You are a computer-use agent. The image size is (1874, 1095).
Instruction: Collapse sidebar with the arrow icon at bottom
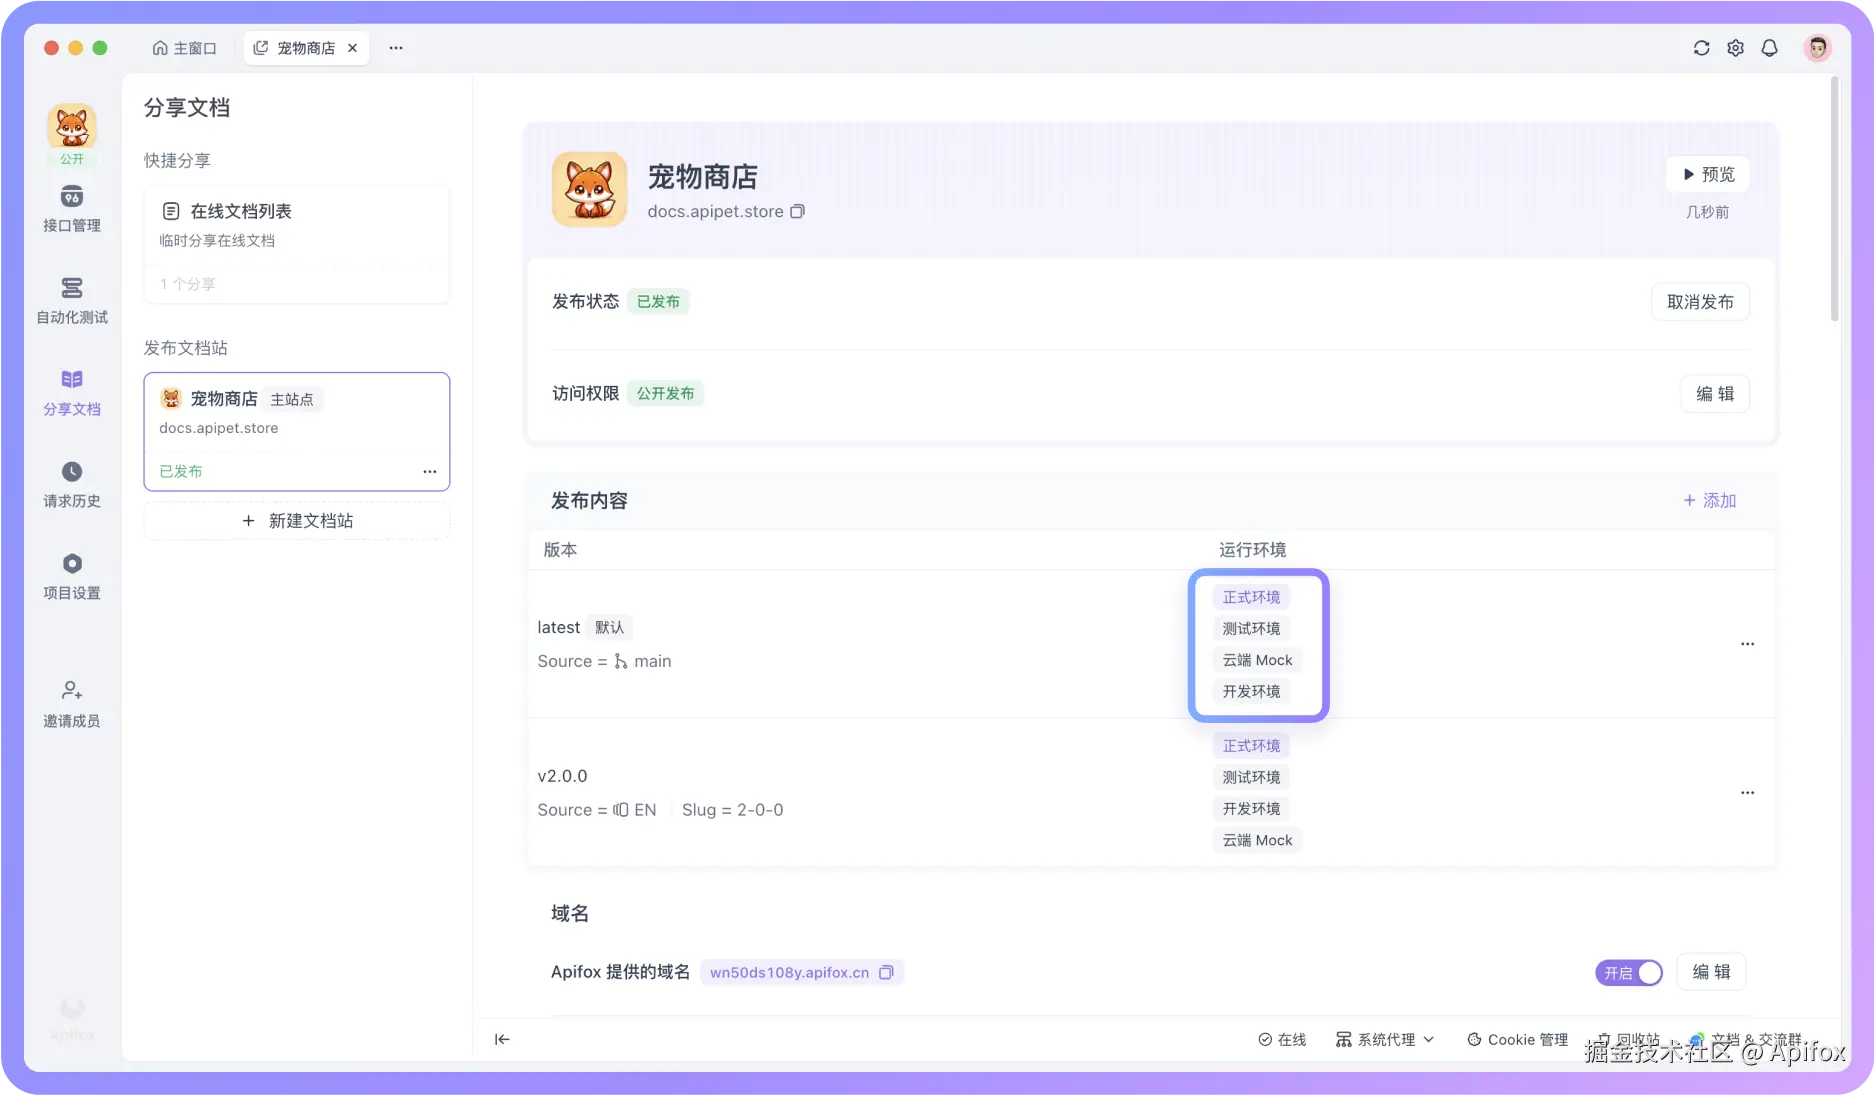coord(502,1039)
